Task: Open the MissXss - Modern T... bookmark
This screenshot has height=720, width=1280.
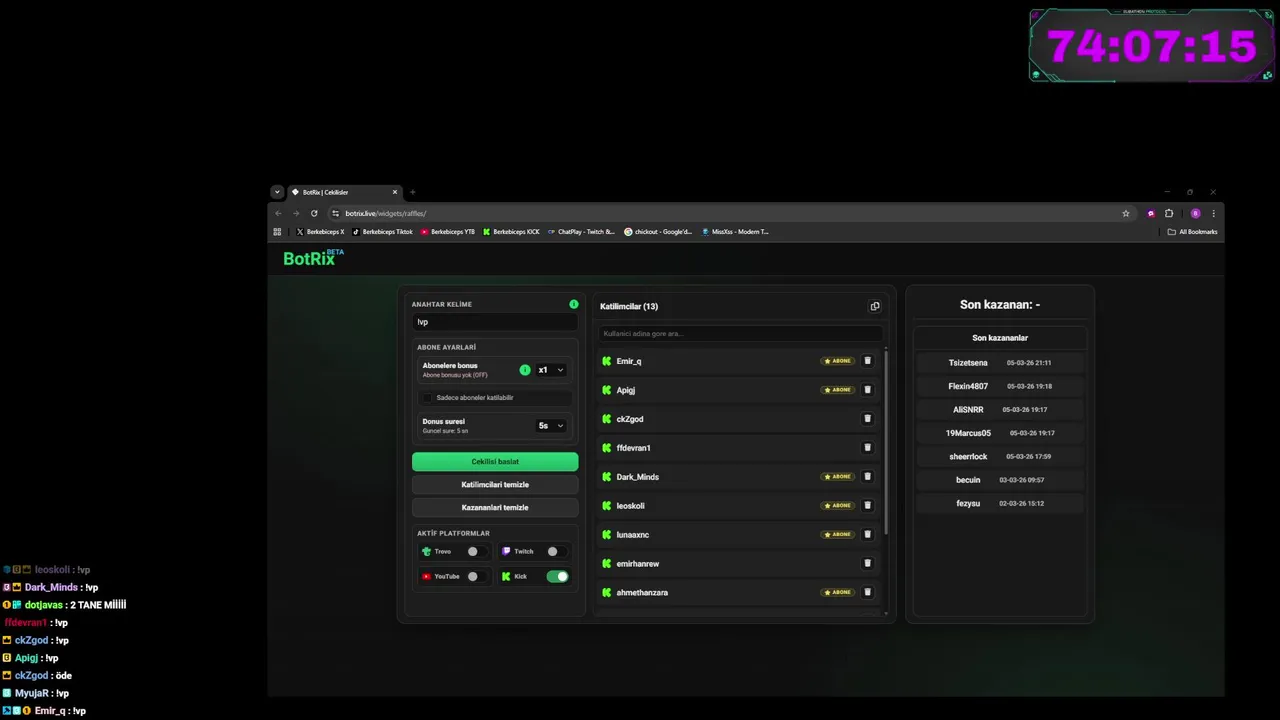Action: click(735, 231)
